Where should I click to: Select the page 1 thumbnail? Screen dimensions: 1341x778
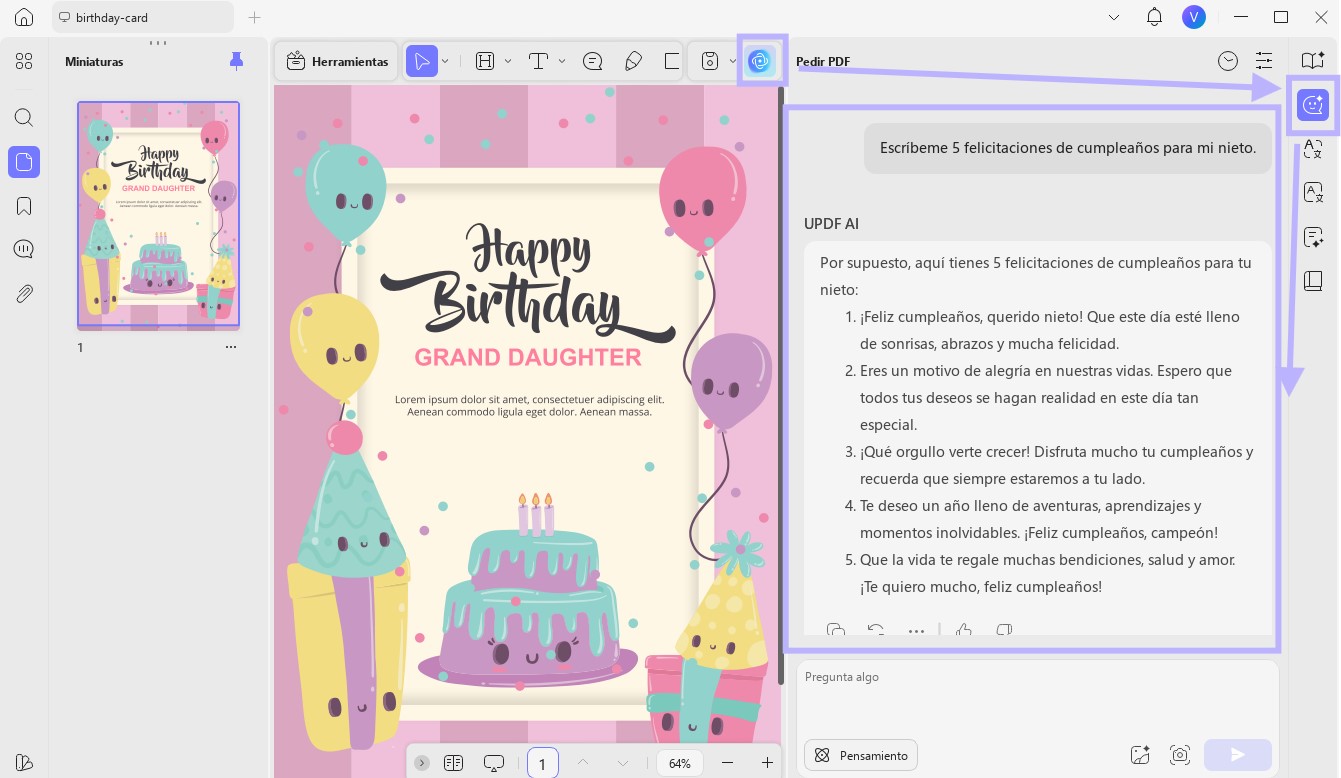click(x=159, y=214)
